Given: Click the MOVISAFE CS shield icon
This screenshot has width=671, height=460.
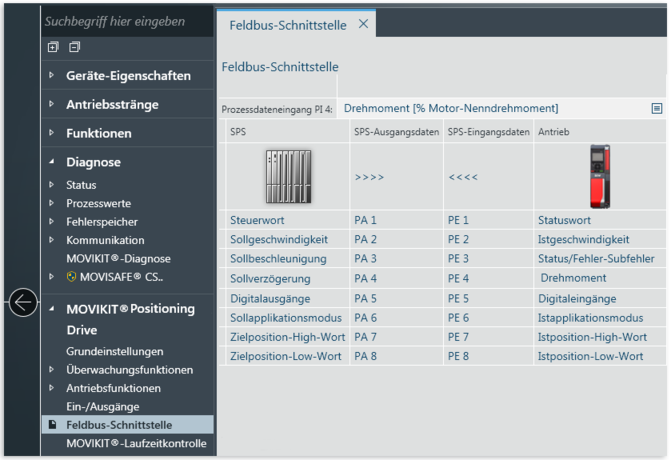Looking at the screenshot, I should (x=71, y=277).
